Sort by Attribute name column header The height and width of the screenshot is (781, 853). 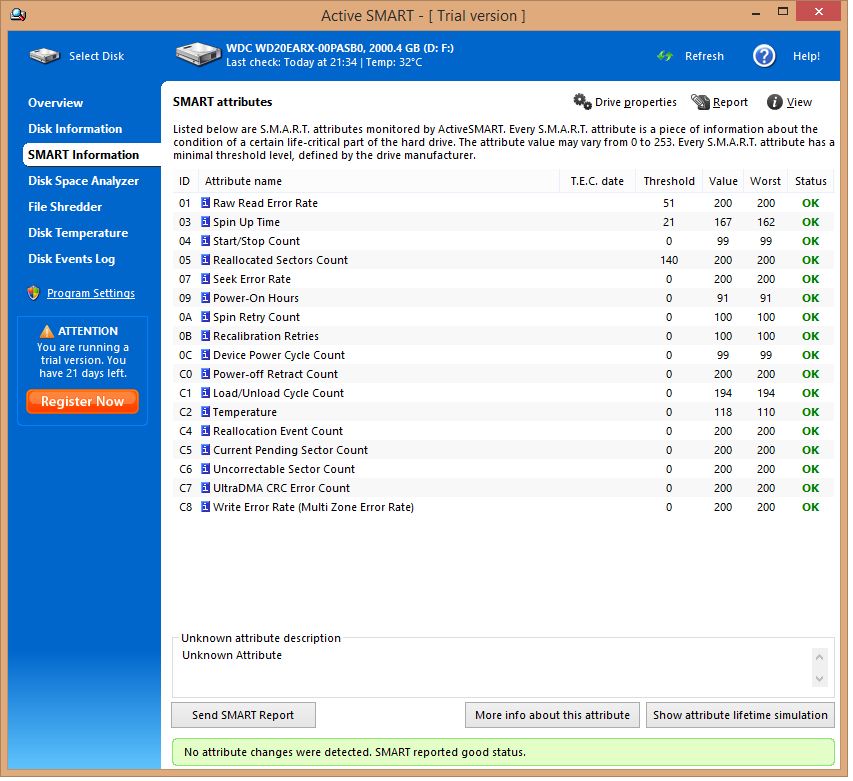(x=381, y=182)
